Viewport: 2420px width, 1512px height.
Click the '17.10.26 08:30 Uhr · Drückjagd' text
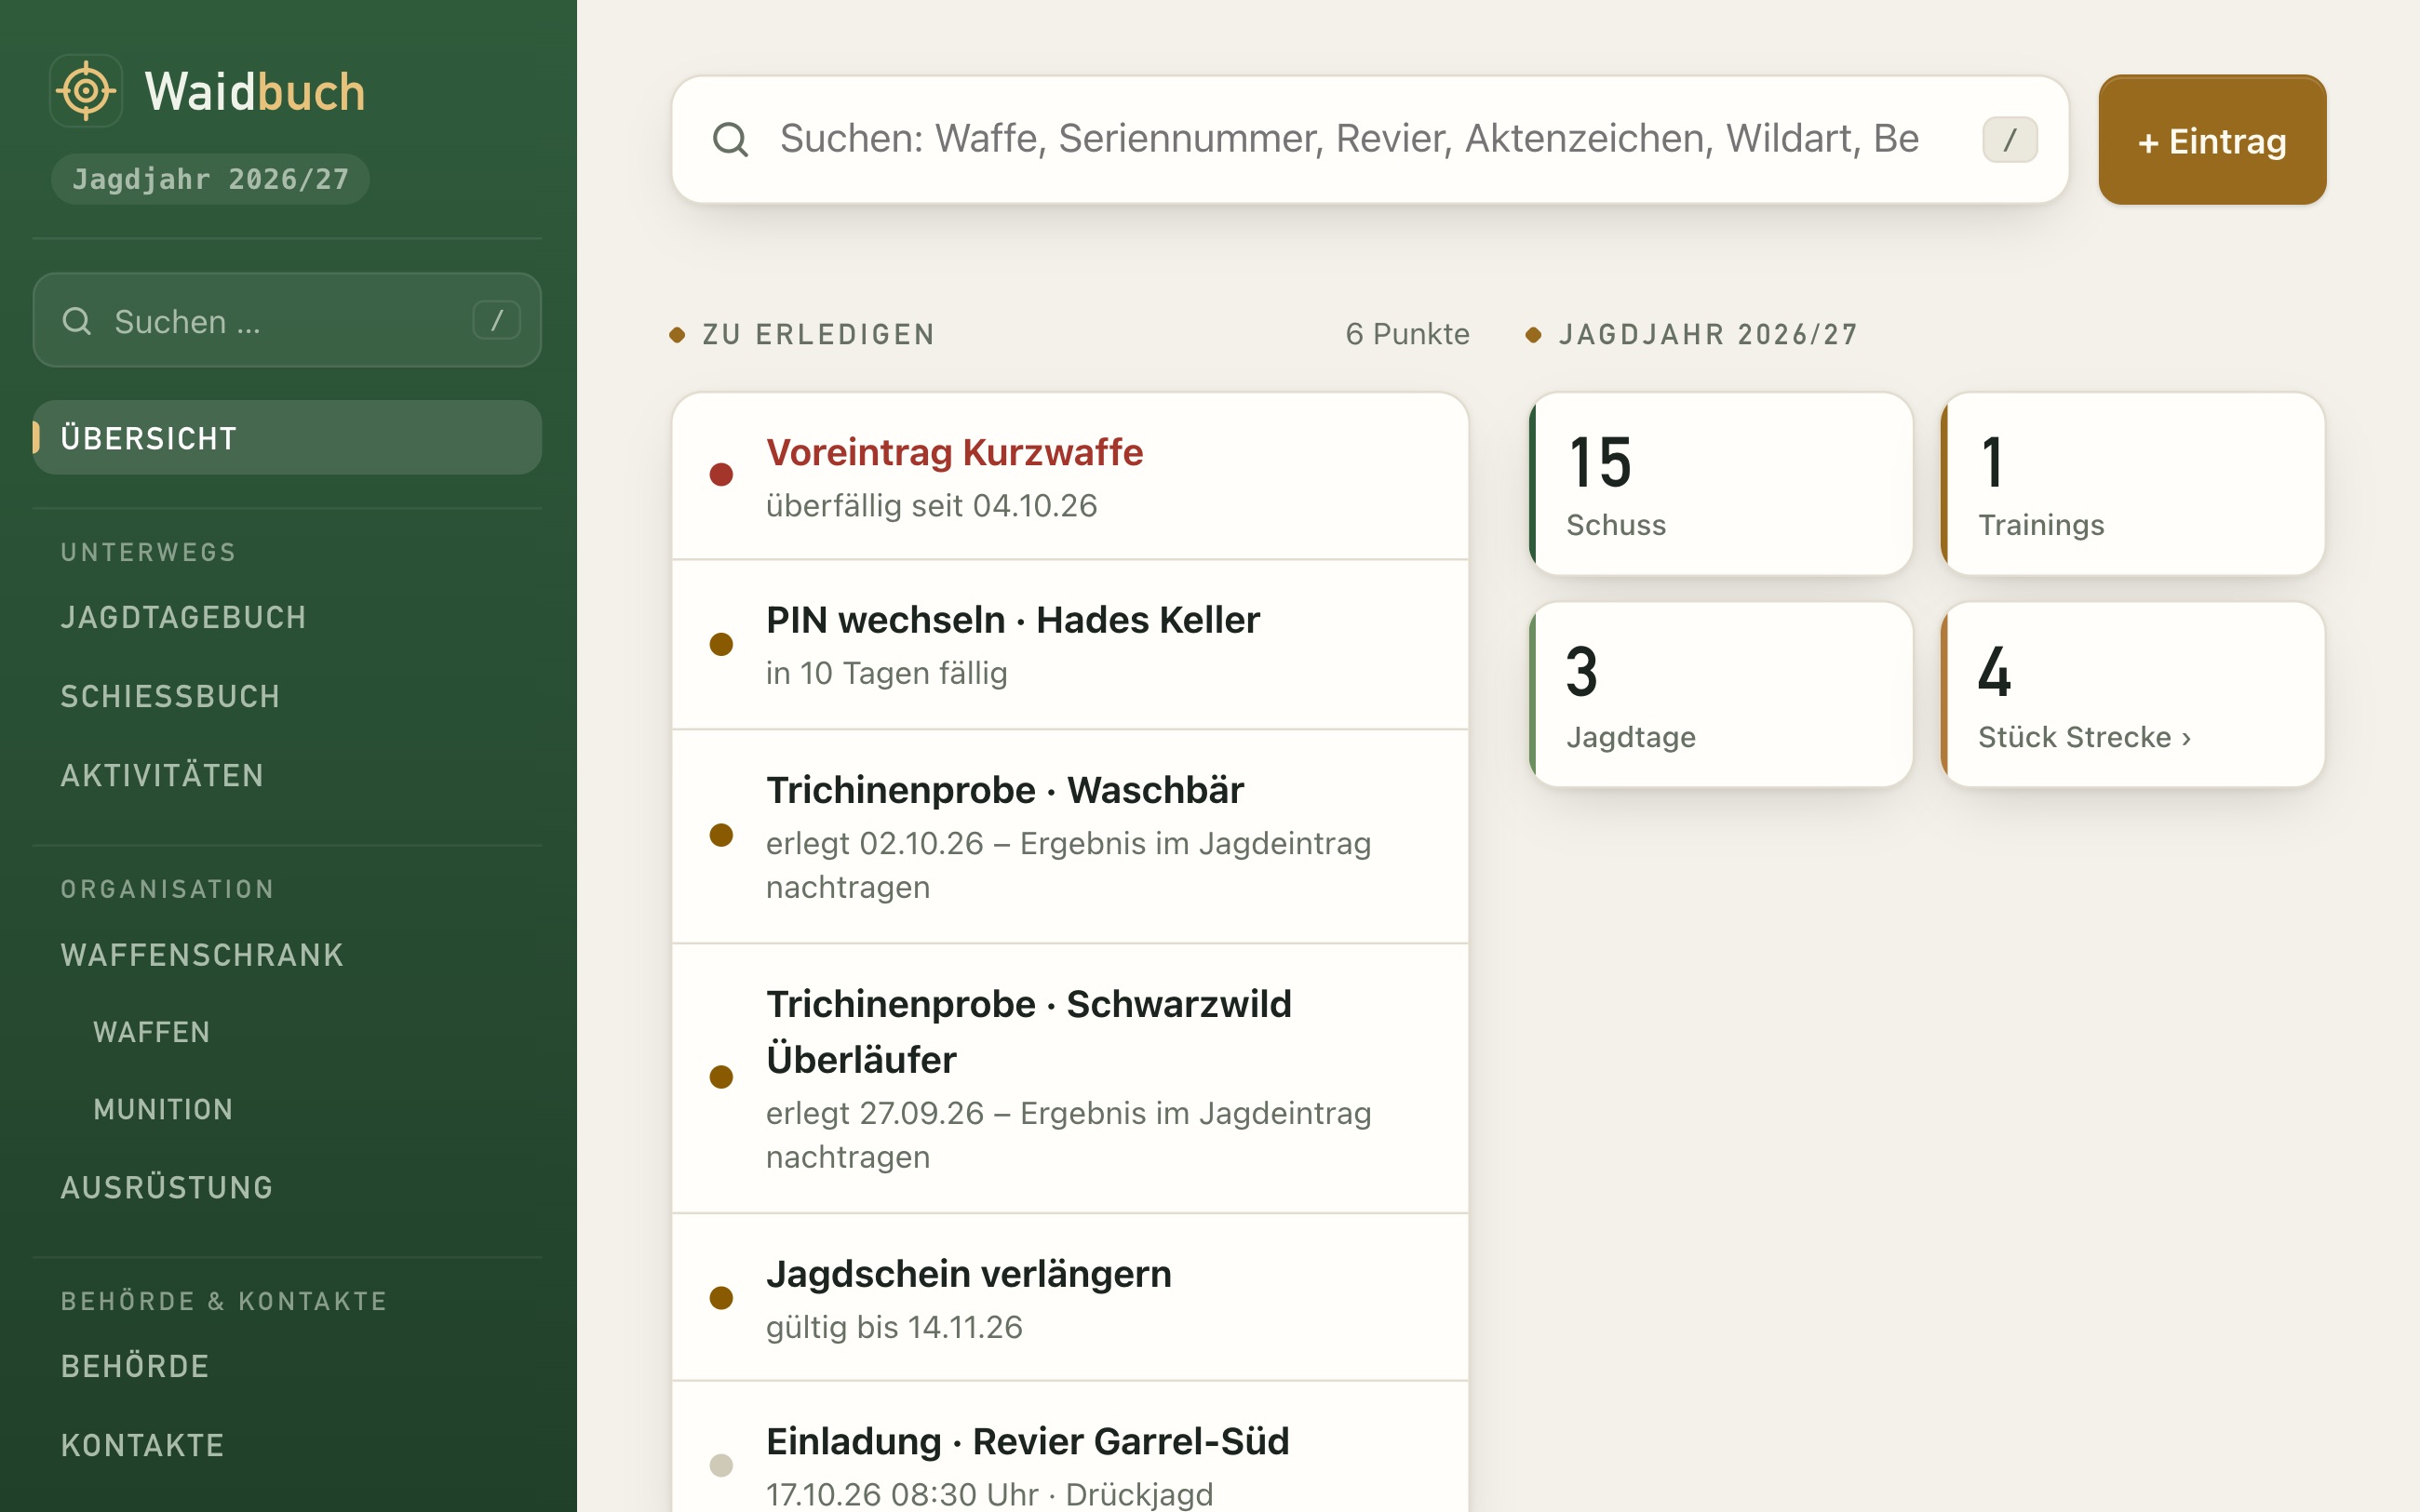tap(989, 1494)
